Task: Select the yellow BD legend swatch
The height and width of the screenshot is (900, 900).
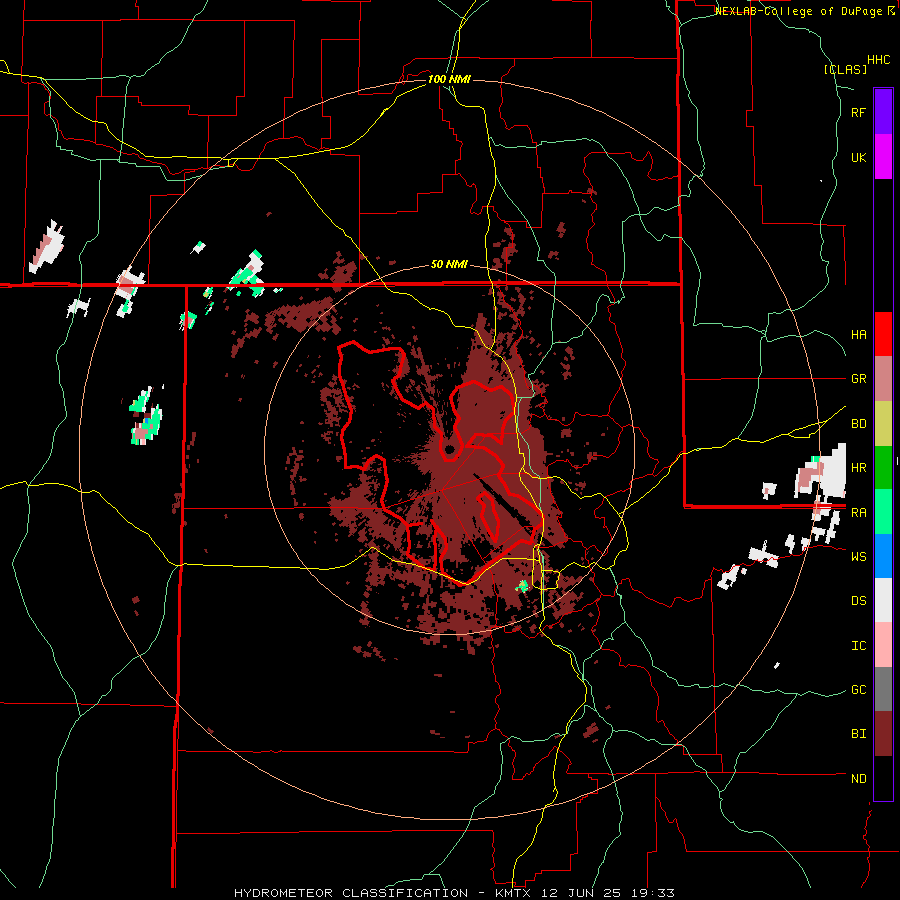Action: point(883,423)
